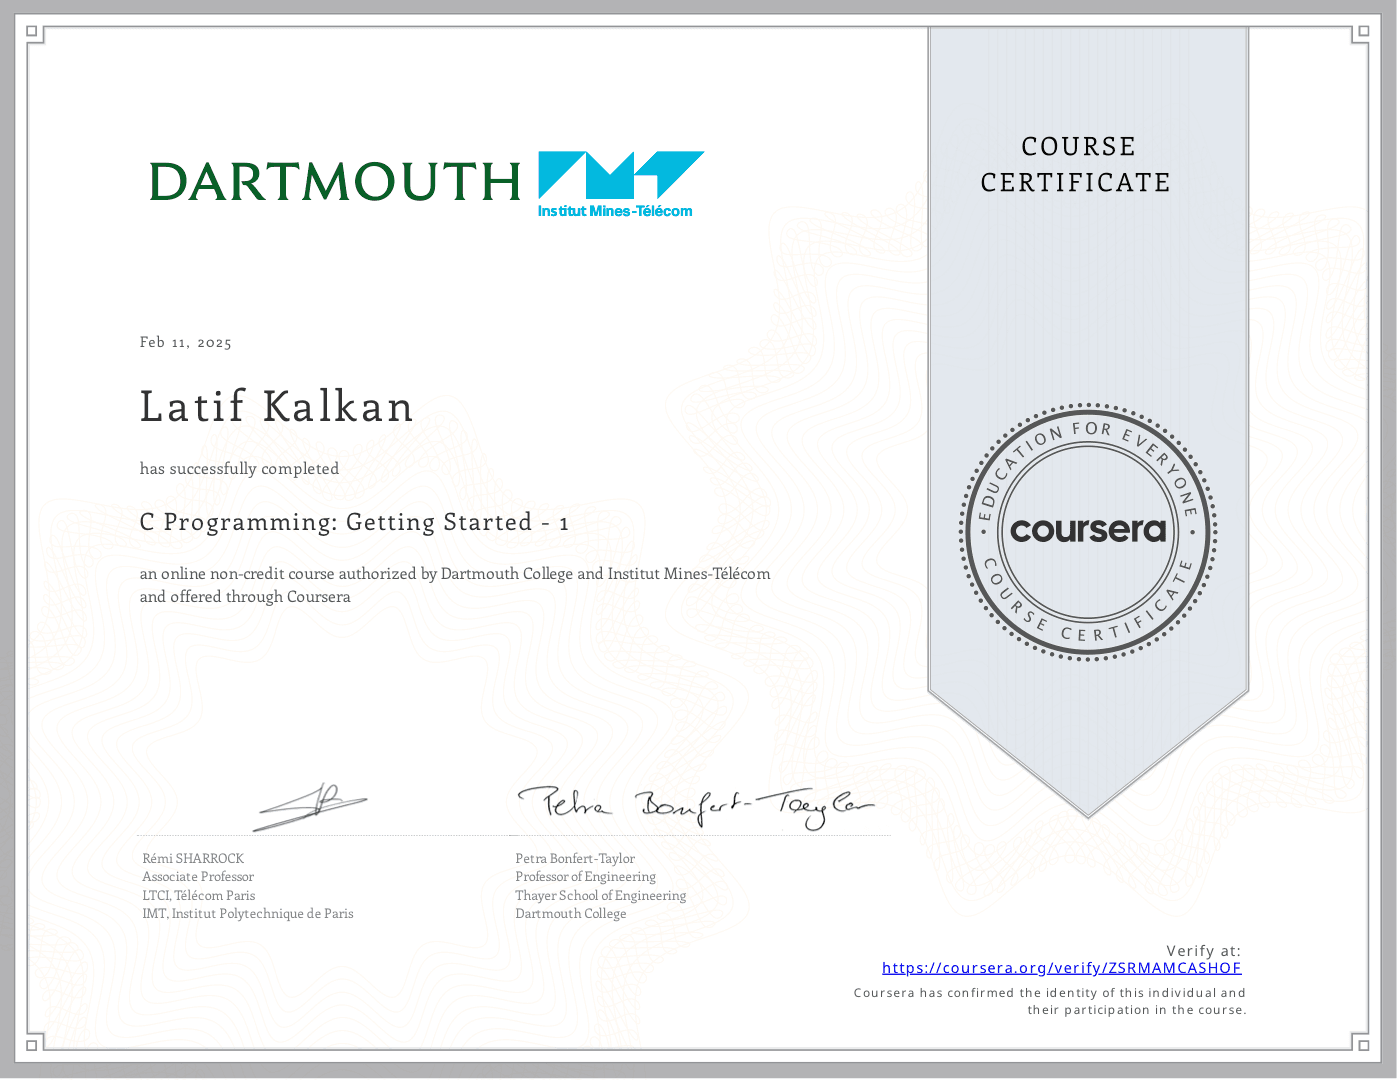Screen dimensions: 1400x1081
Task: Click the 'an online non-credit course authorized' line
Action: 455,574
